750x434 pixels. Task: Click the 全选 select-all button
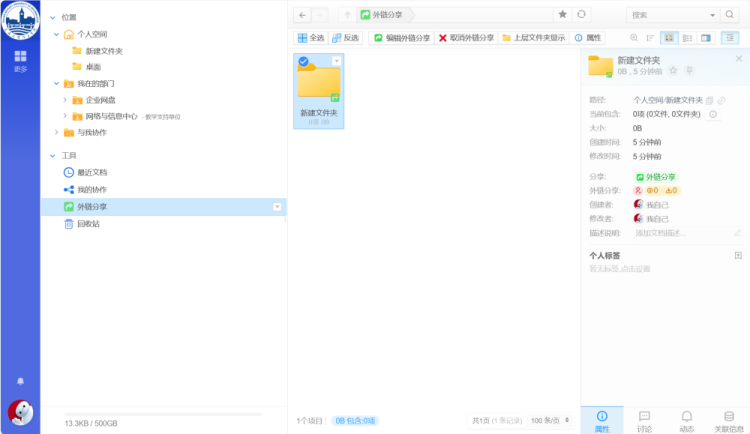[x=311, y=38]
